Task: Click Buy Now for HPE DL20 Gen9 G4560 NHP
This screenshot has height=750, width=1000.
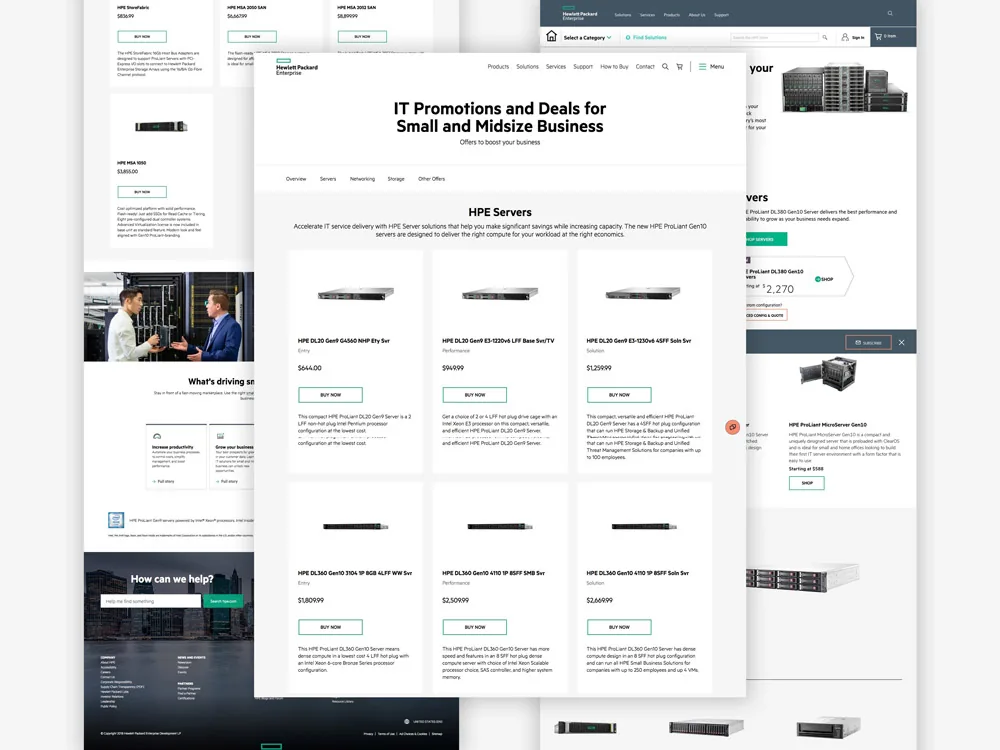Action: pos(330,395)
